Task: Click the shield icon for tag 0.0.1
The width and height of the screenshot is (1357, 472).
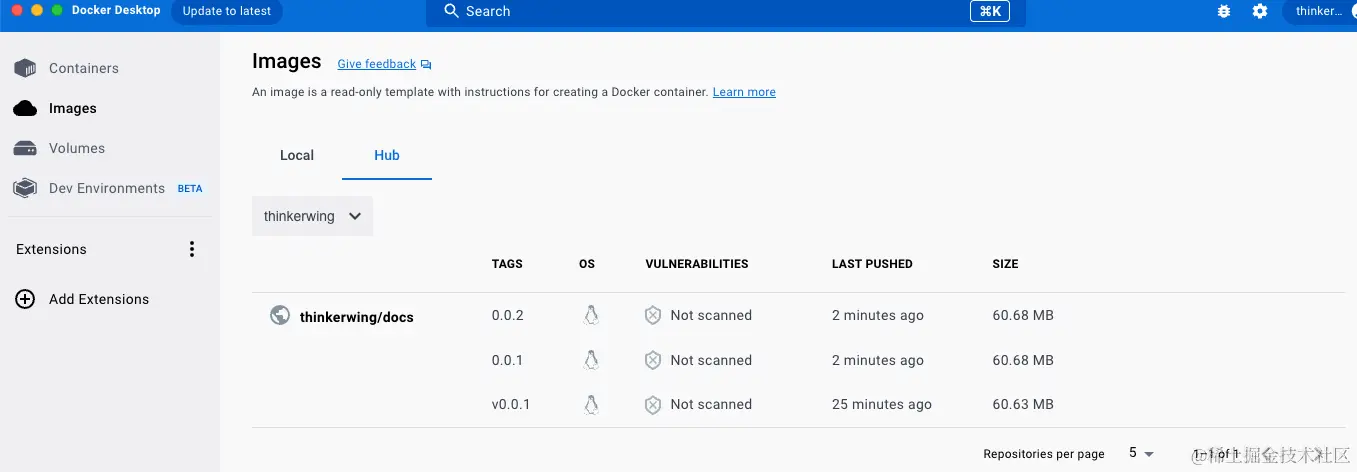Action: click(653, 360)
